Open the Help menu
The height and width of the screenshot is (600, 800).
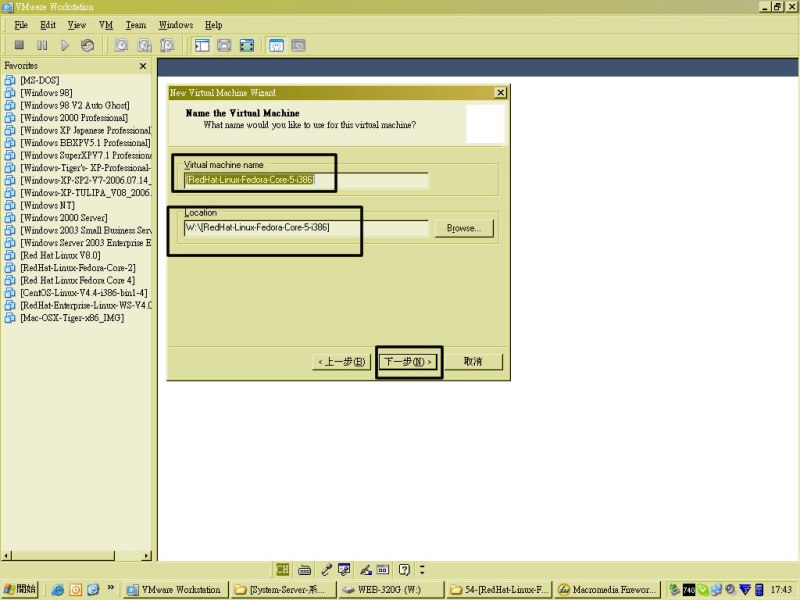coord(213,25)
